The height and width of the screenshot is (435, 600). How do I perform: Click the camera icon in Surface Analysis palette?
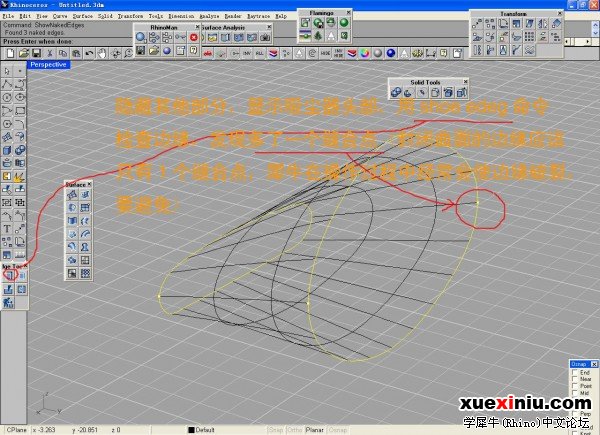point(265,37)
